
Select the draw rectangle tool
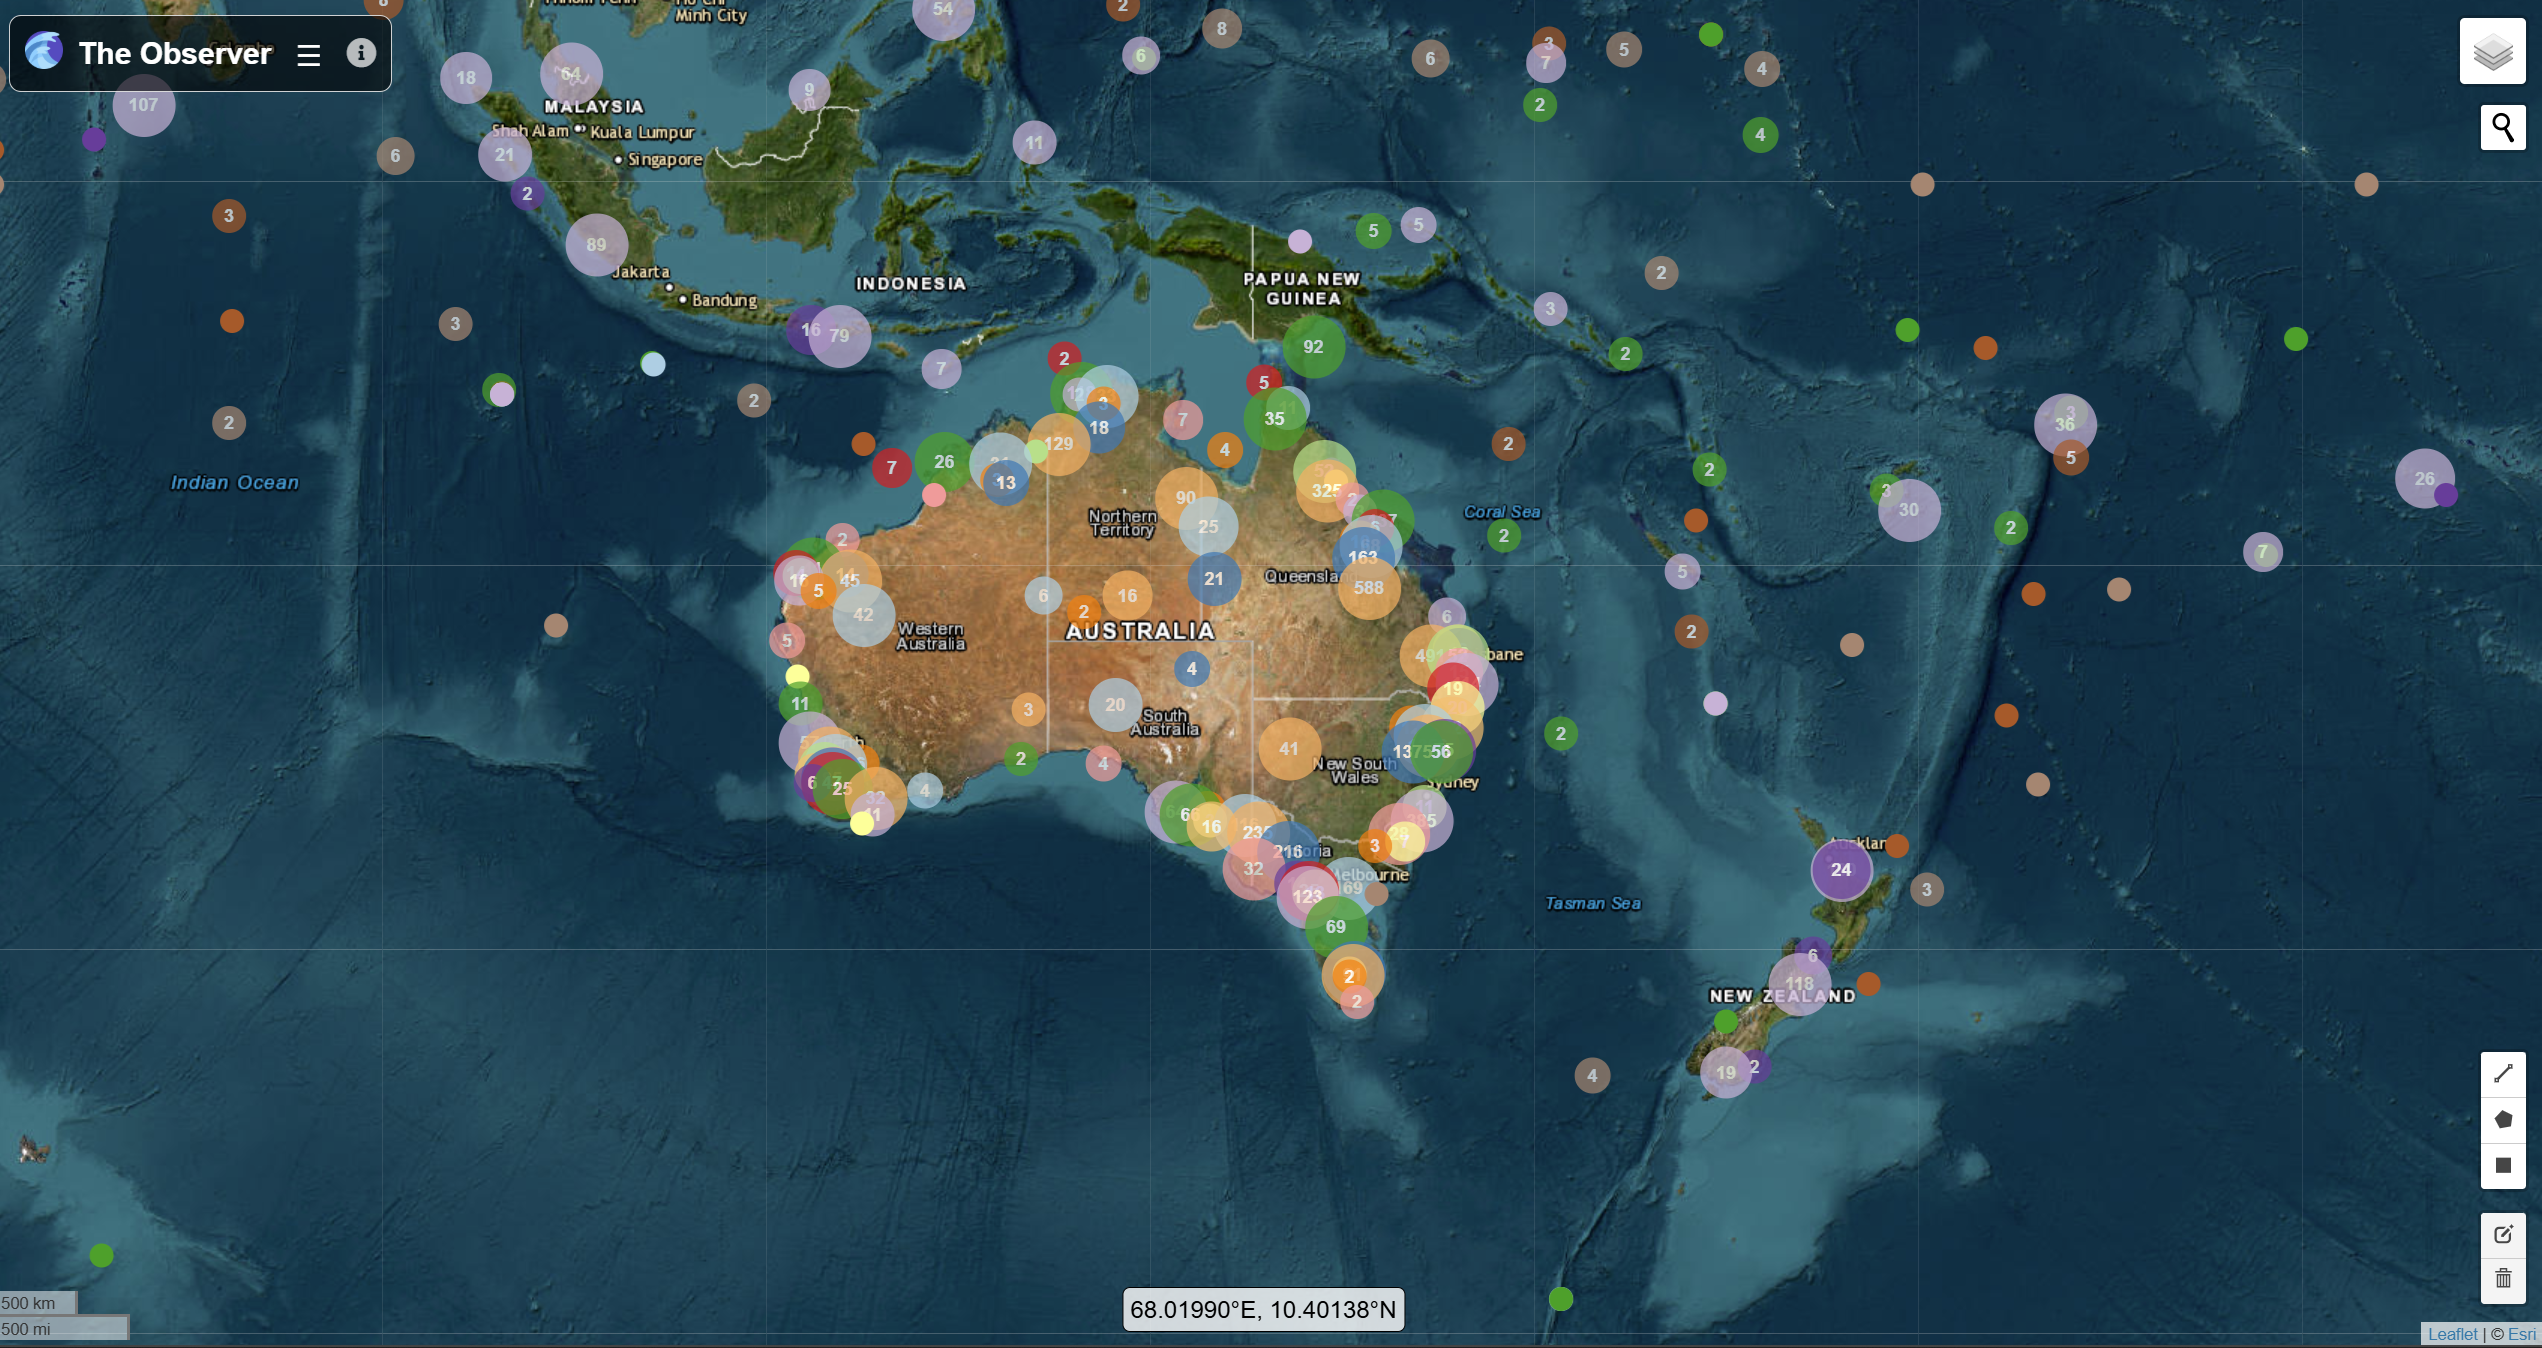coord(2503,1166)
